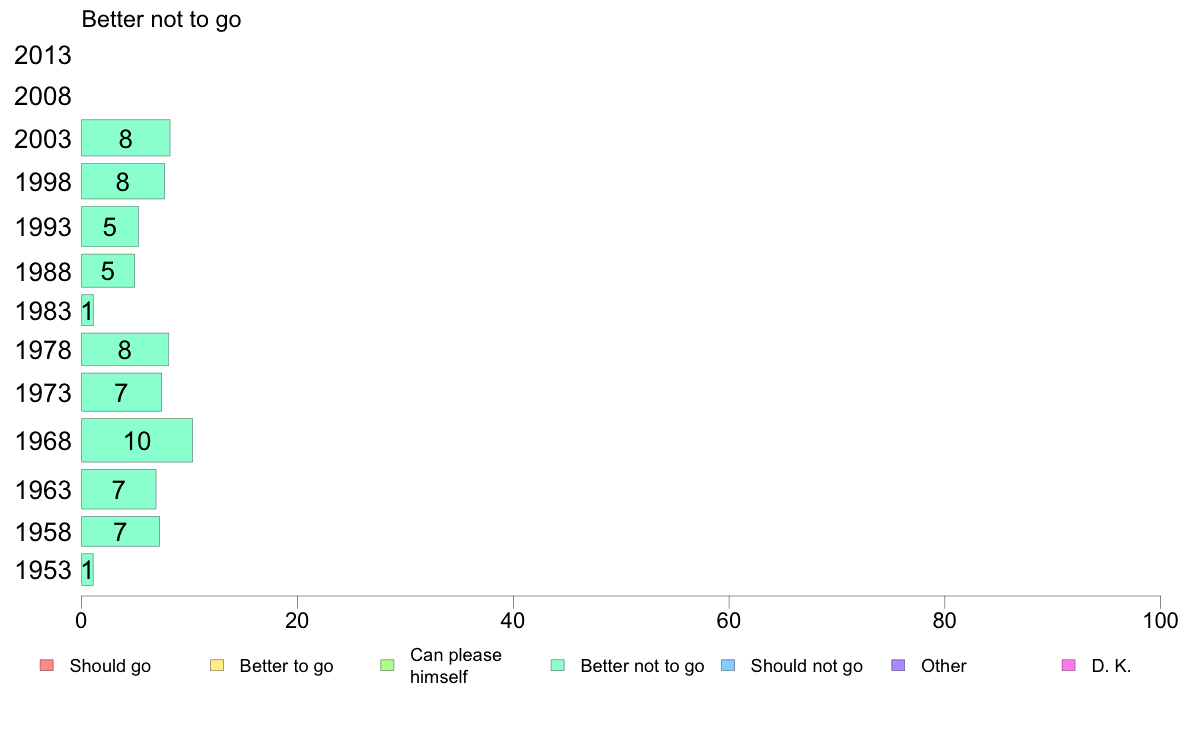
Task: Click the 1968 bar labeled 10
Action: (x=137, y=440)
